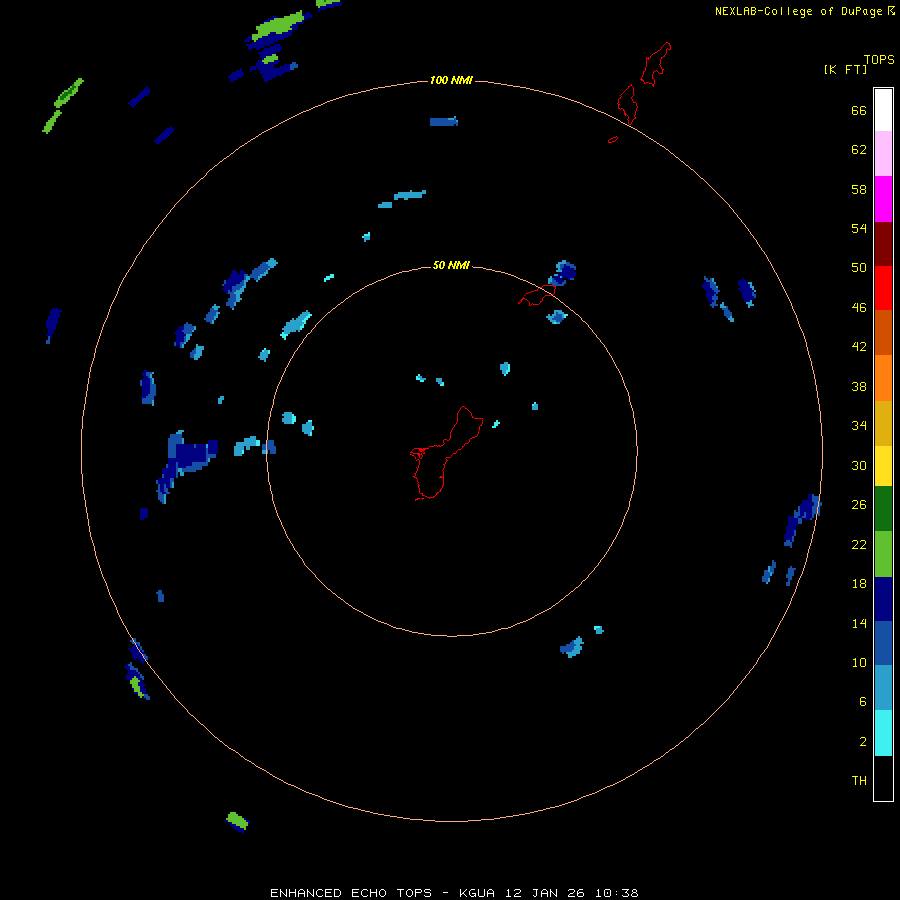900x900 pixels.
Task: Click the dark orange legend swatch
Action: click(x=883, y=332)
